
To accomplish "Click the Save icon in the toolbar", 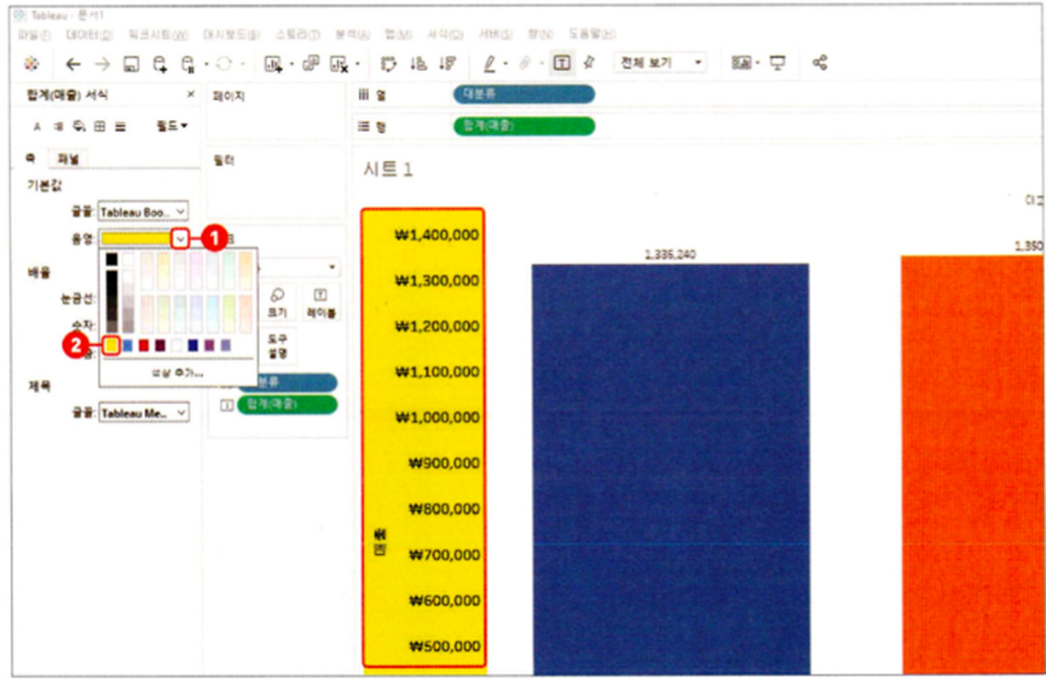I will [x=131, y=64].
